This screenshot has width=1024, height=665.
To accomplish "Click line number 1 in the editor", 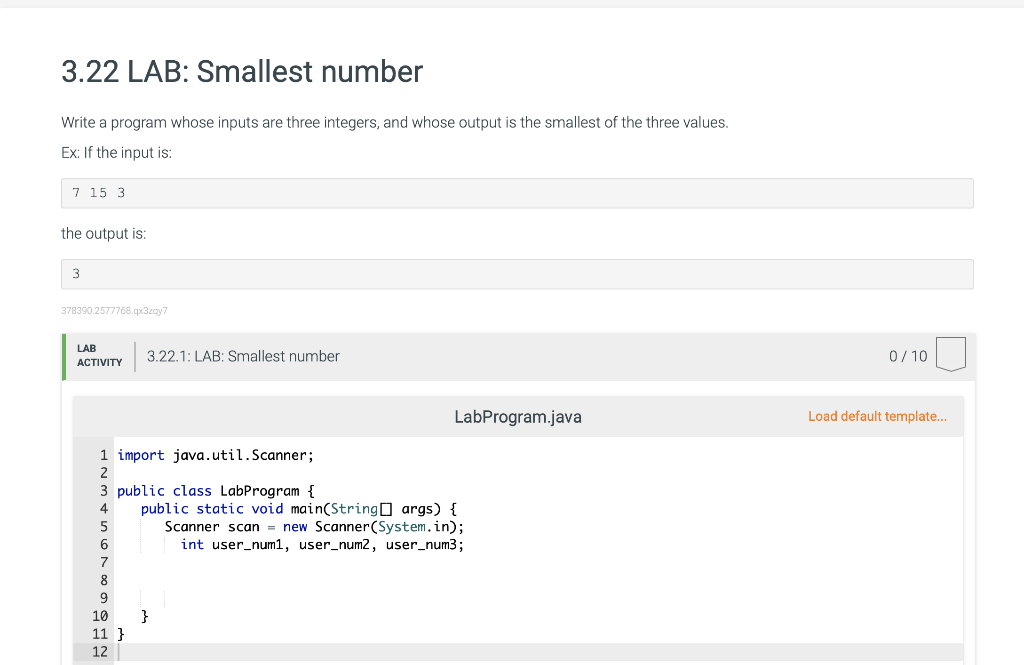I will tap(103, 455).
